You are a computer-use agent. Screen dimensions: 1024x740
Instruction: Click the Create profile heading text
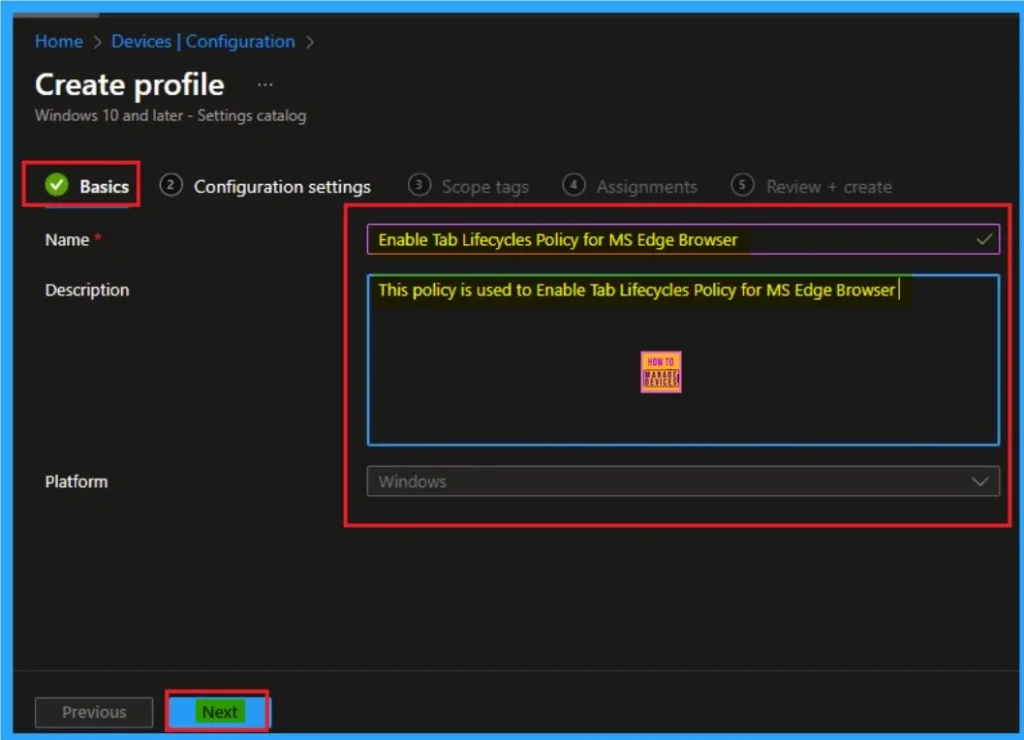(129, 85)
